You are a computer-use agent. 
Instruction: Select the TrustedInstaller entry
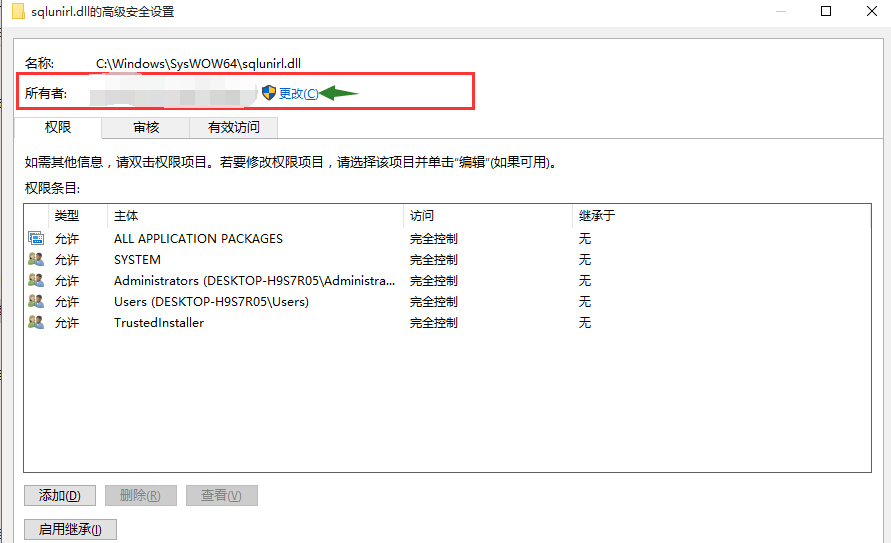159,323
